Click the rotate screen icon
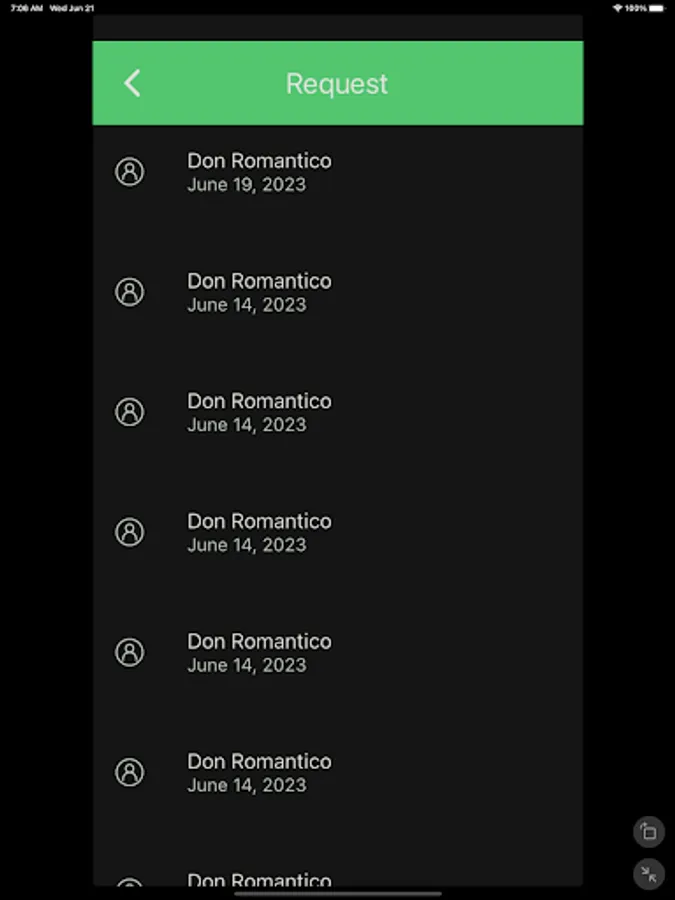The height and width of the screenshot is (900, 675). [x=648, y=831]
